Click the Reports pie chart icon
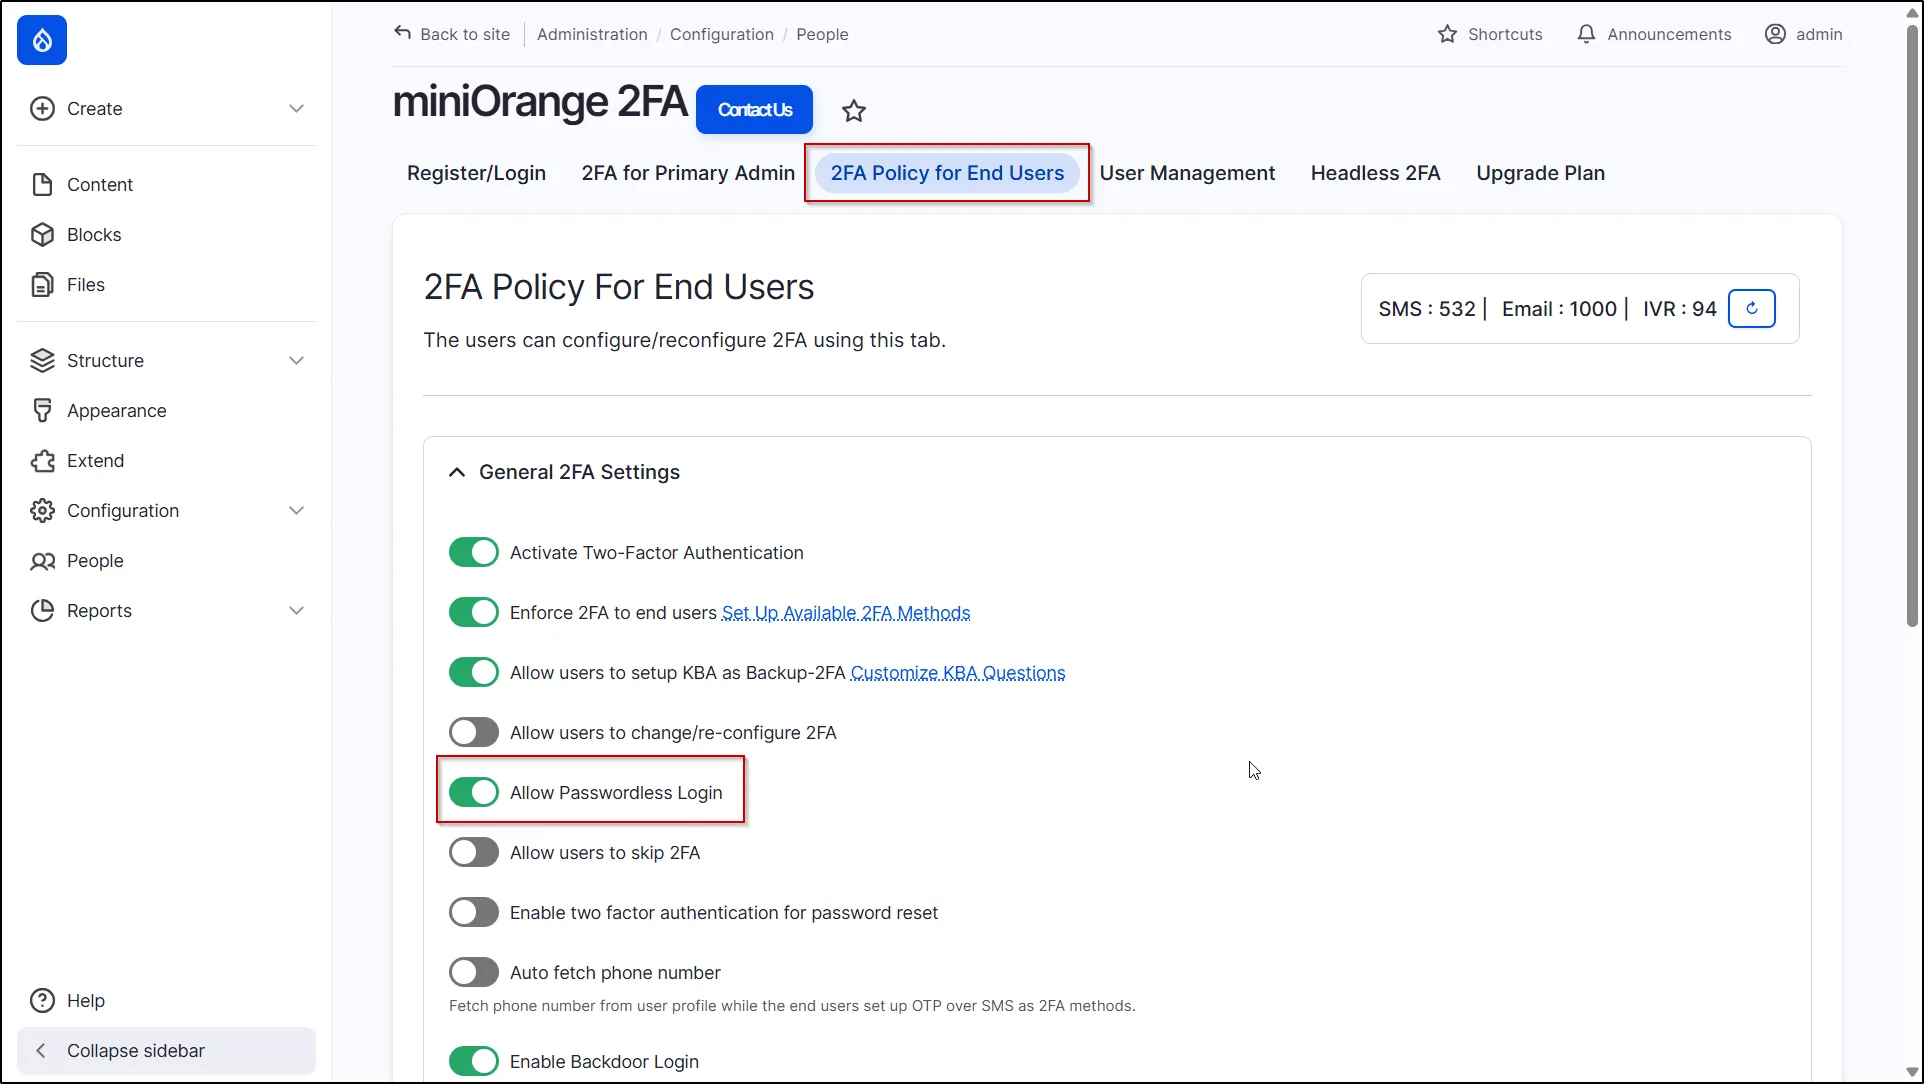Image resolution: width=1924 pixels, height=1084 pixels. (x=42, y=610)
